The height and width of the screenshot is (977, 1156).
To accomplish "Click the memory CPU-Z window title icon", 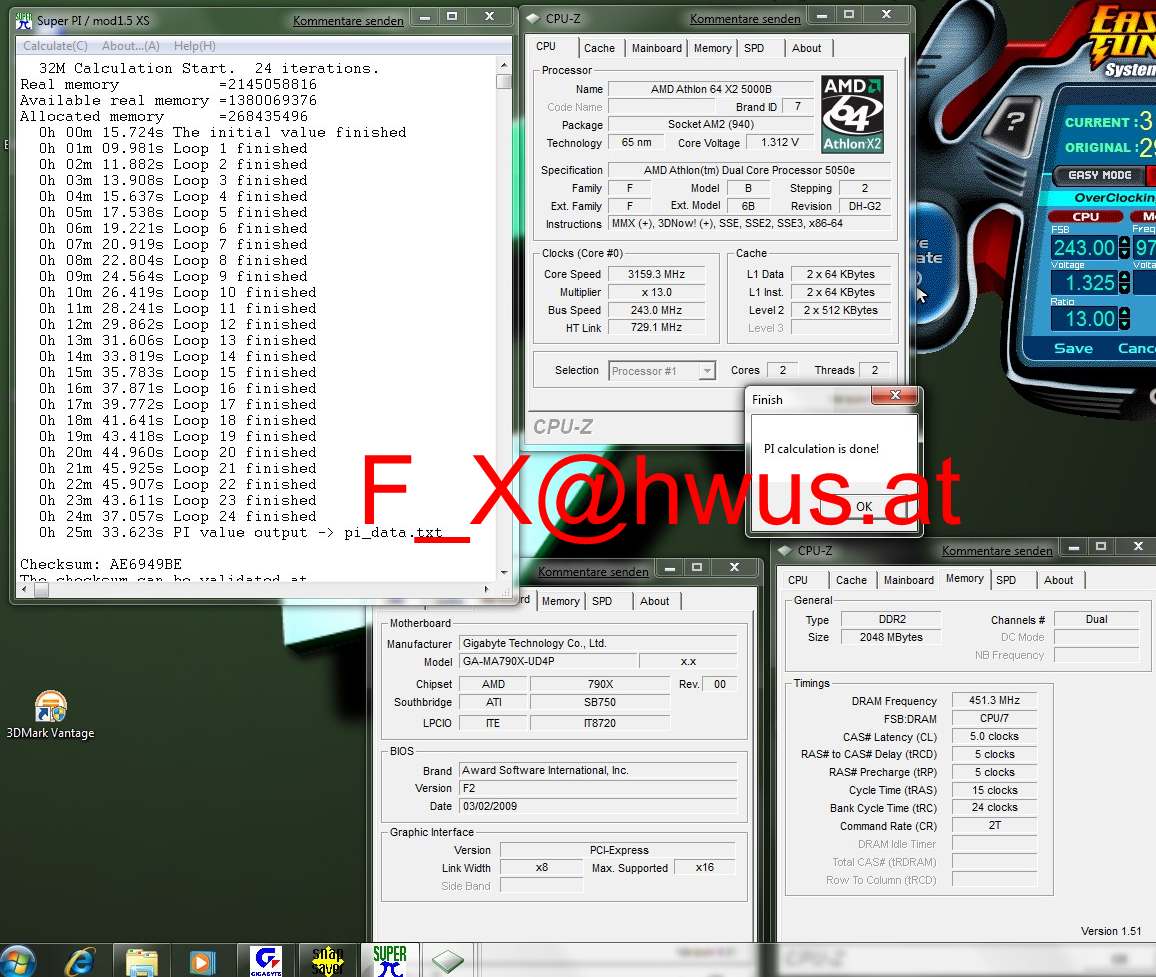I will (784, 551).
